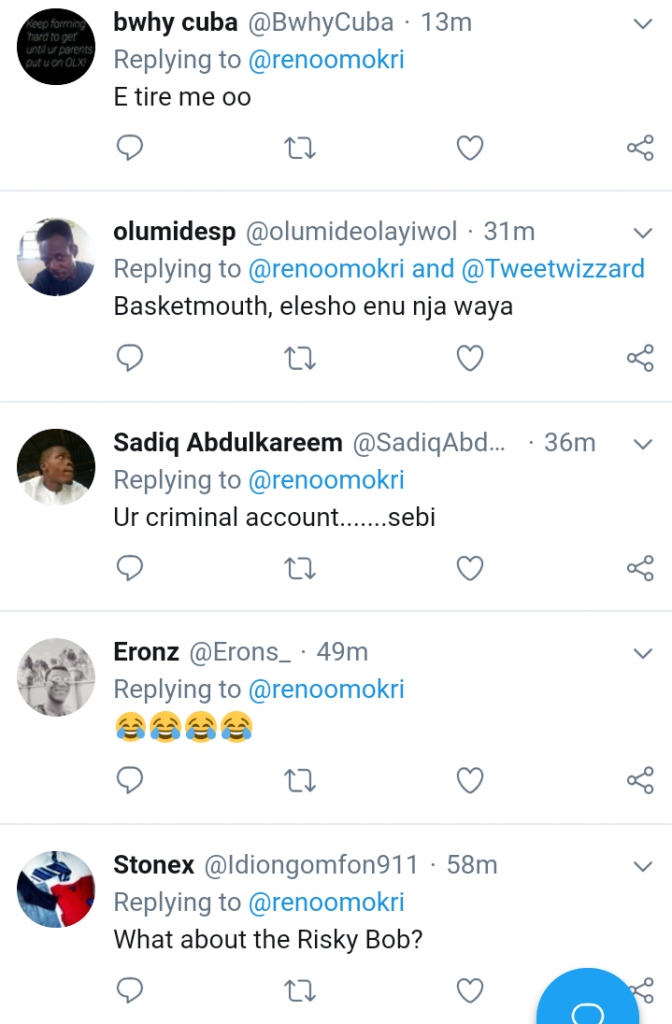Image resolution: width=672 pixels, height=1024 pixels.
Task: Open the @Tweetwizzard mention link
Action: 552,269
